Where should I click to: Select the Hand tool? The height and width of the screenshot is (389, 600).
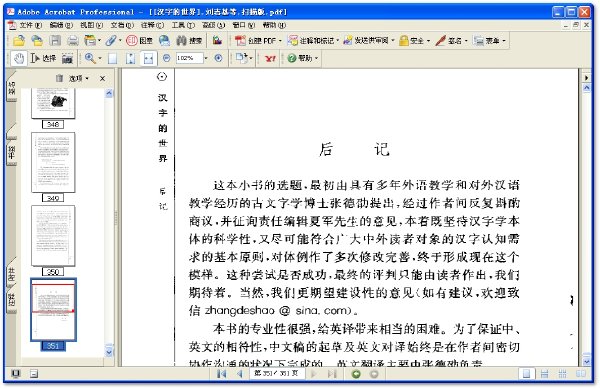click(18, 58)
